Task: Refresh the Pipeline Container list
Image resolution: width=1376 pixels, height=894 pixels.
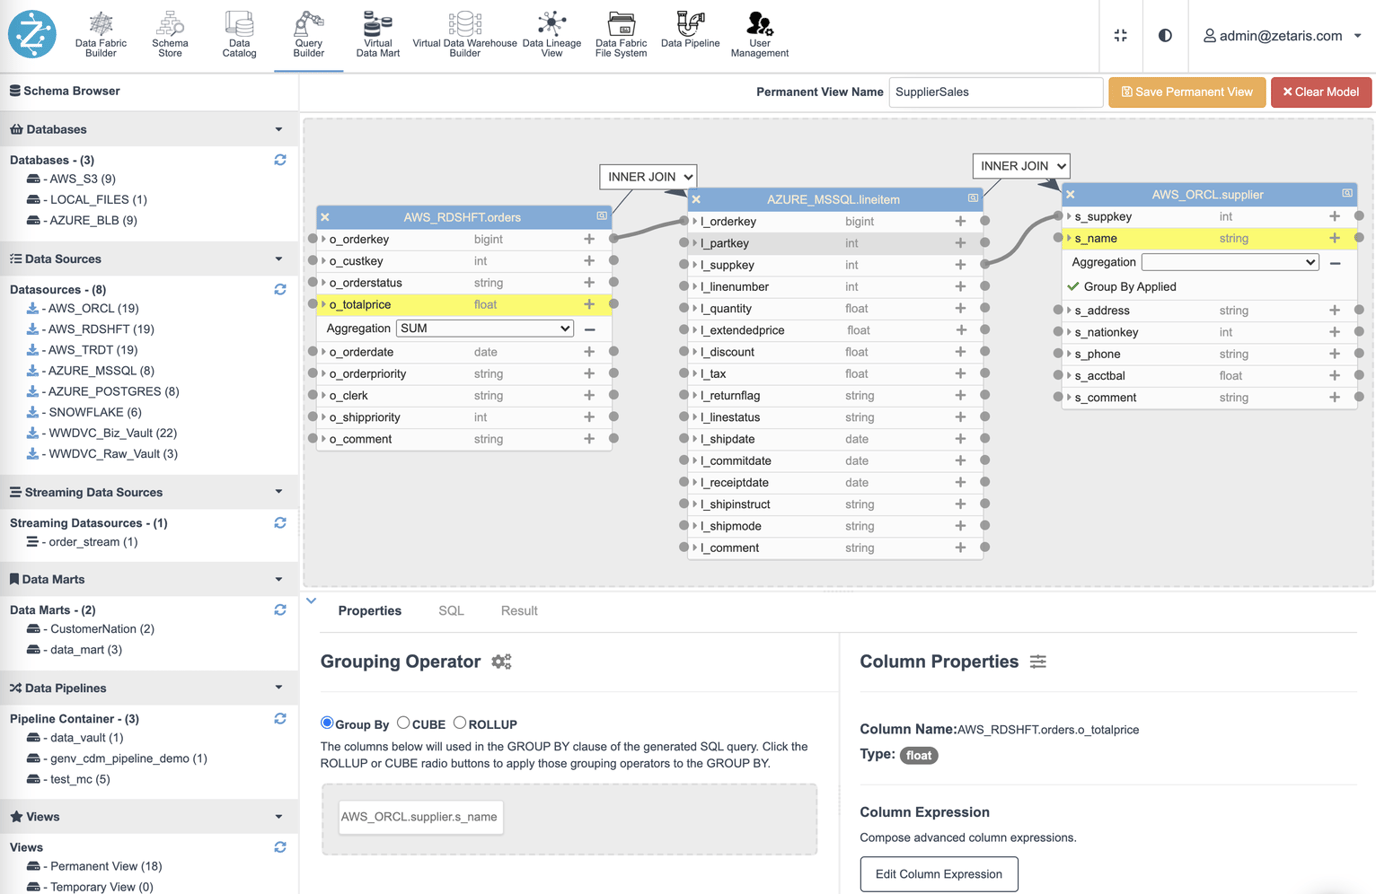Action: pyautogui.click(x=280, y=719)
